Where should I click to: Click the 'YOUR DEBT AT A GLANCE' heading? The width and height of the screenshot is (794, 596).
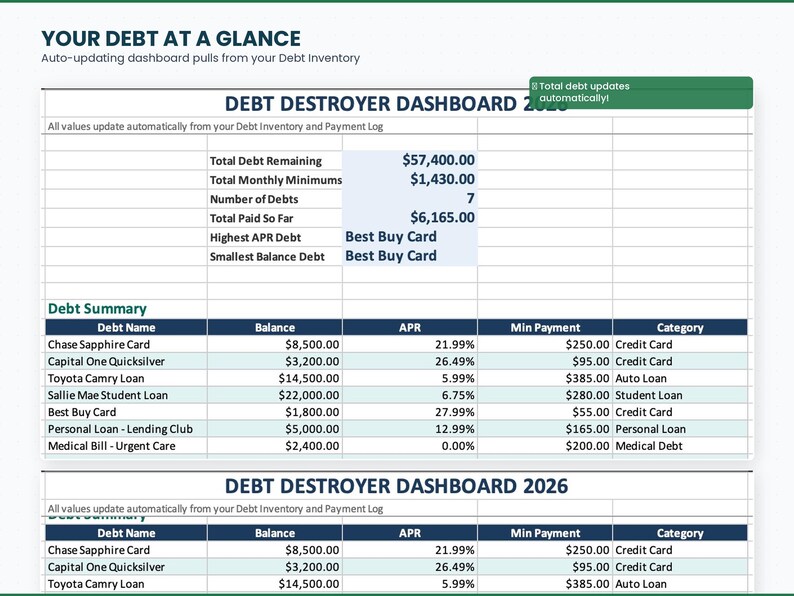[x=171, y=38]
